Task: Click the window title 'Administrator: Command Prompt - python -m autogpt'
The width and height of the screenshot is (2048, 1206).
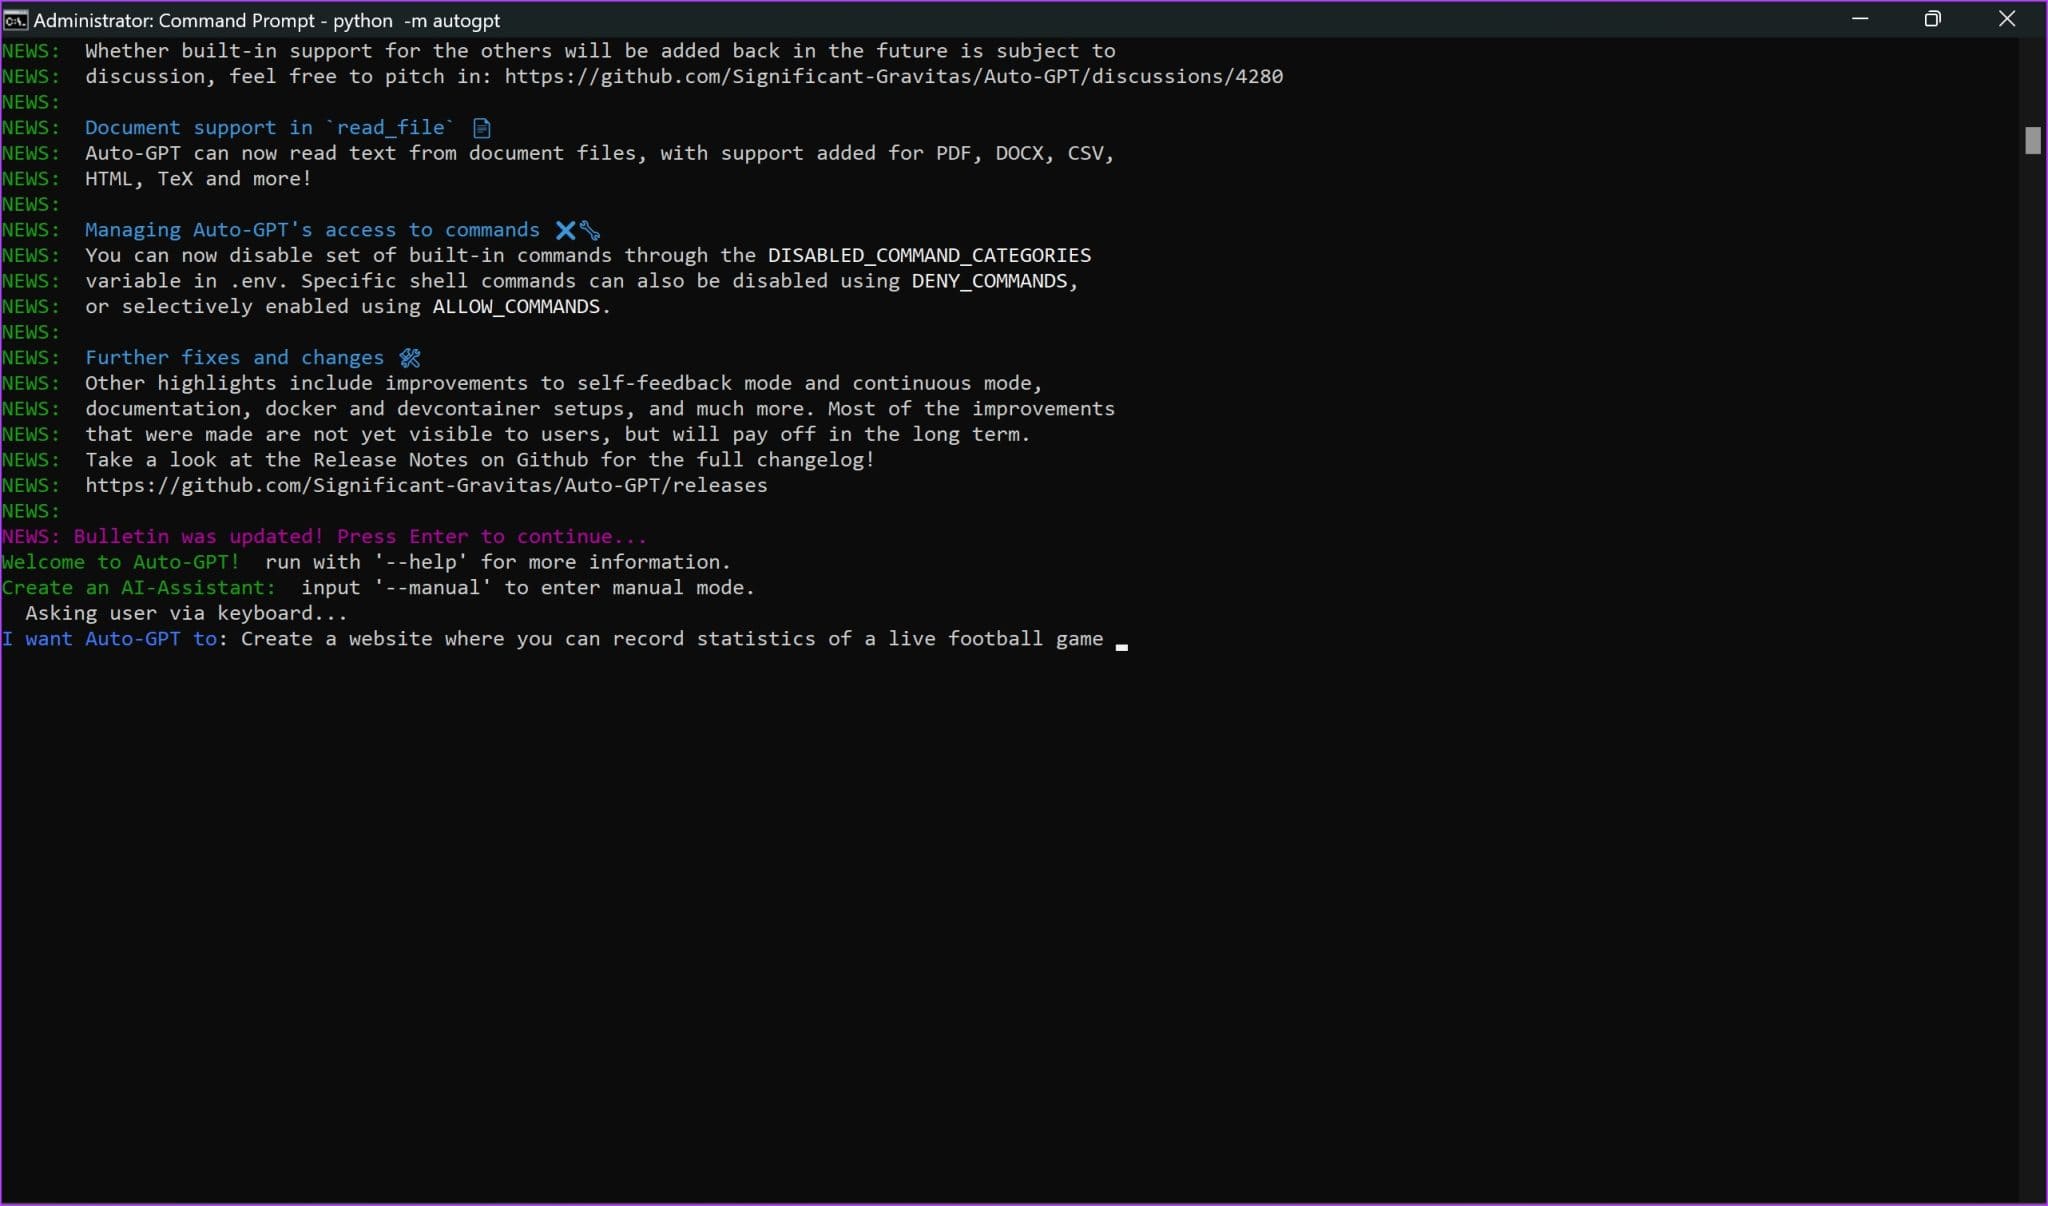Action: [266, 20]
